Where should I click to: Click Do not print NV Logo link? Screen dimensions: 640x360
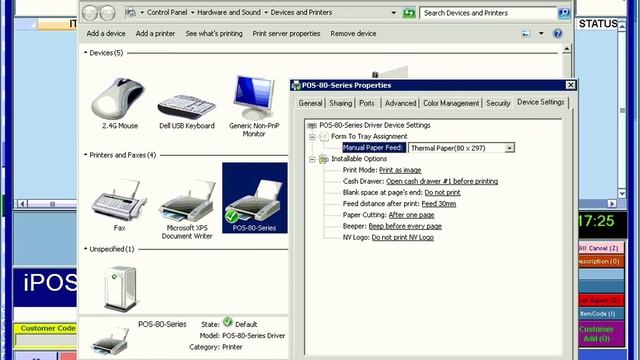(x=402, y=238)
